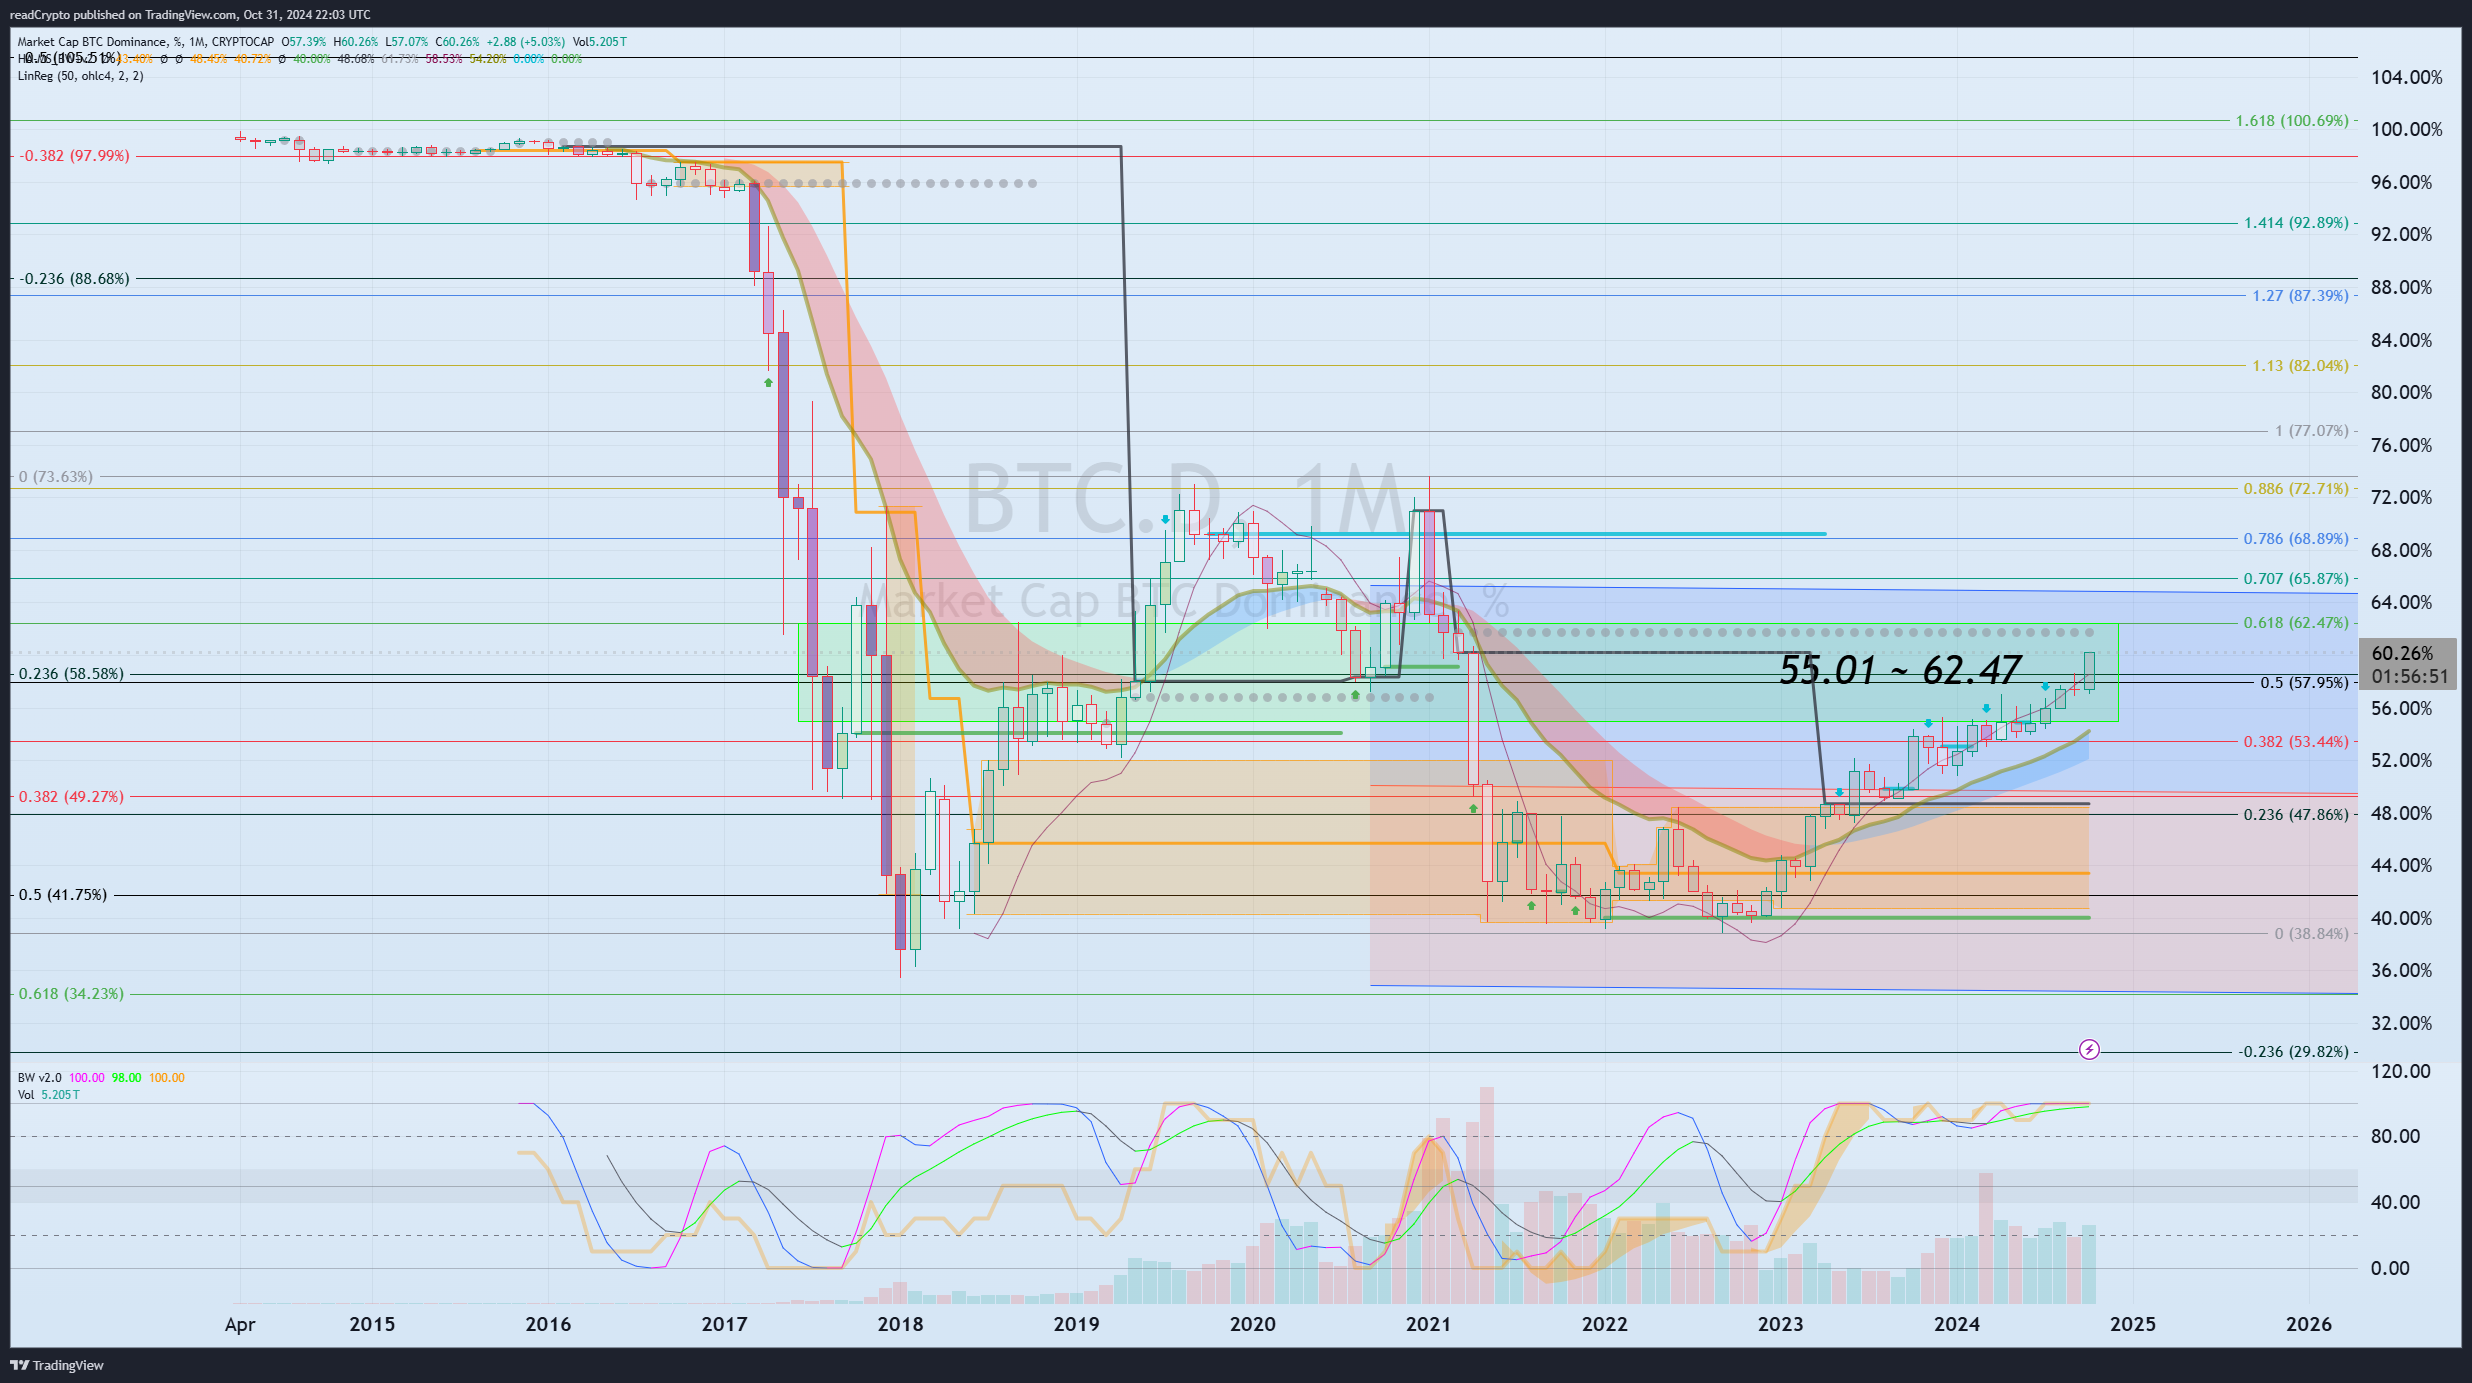Click the countdown timer 01:56:51
The width and height of the screenshot is (2472, 1383).
point(2410,677)
